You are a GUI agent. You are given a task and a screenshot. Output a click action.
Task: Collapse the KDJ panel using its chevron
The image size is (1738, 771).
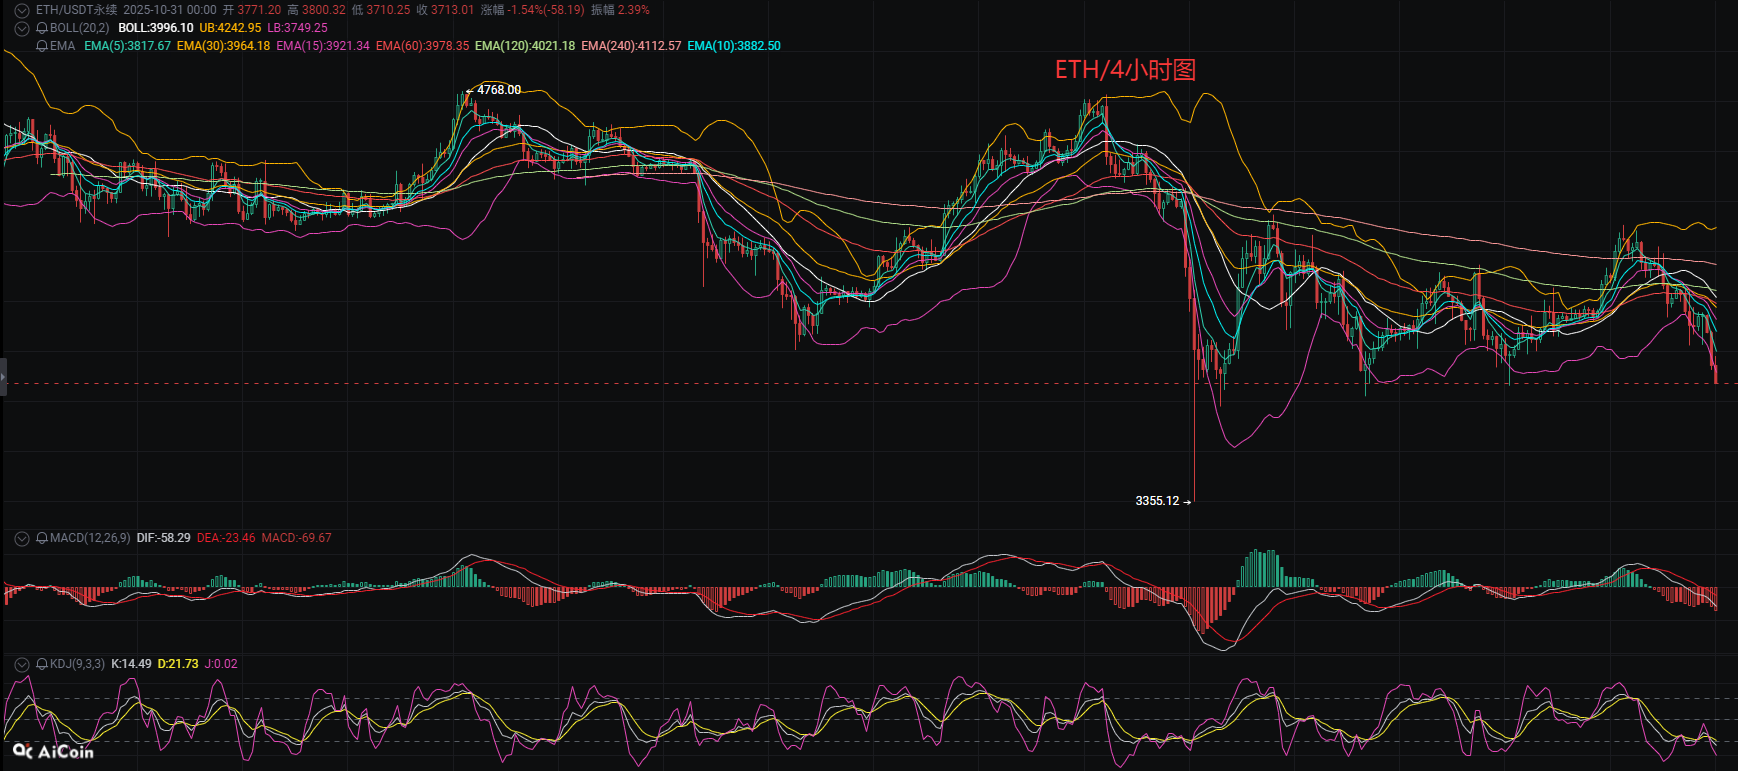pos(21,664)
